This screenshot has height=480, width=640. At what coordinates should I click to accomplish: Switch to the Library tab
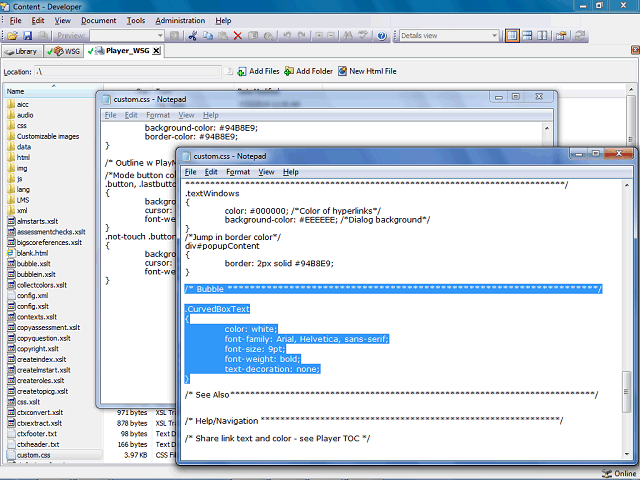(x=22, y=51)
